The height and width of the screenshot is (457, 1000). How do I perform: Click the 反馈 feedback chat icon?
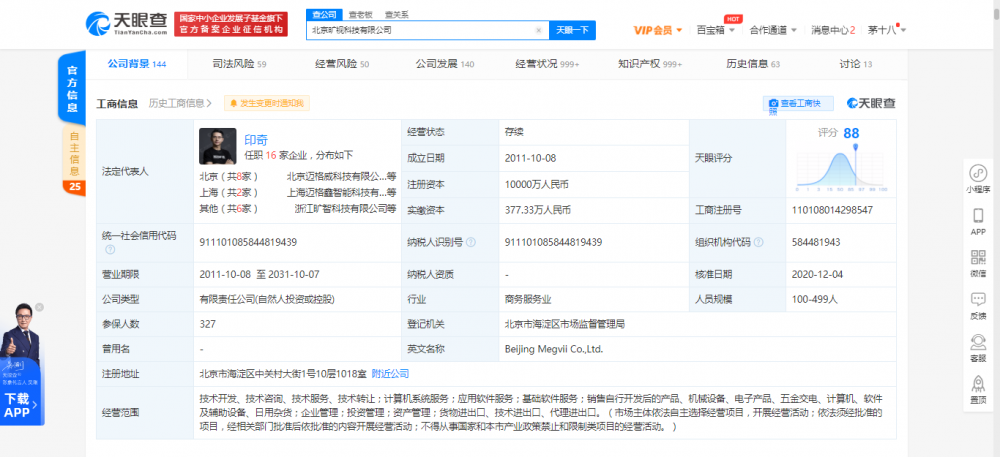click(x=978, y=301)
